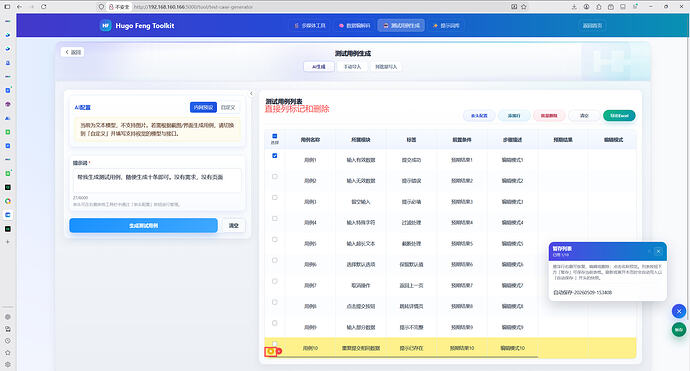Go back with the browser back arrow

click(x=19, y=7)
